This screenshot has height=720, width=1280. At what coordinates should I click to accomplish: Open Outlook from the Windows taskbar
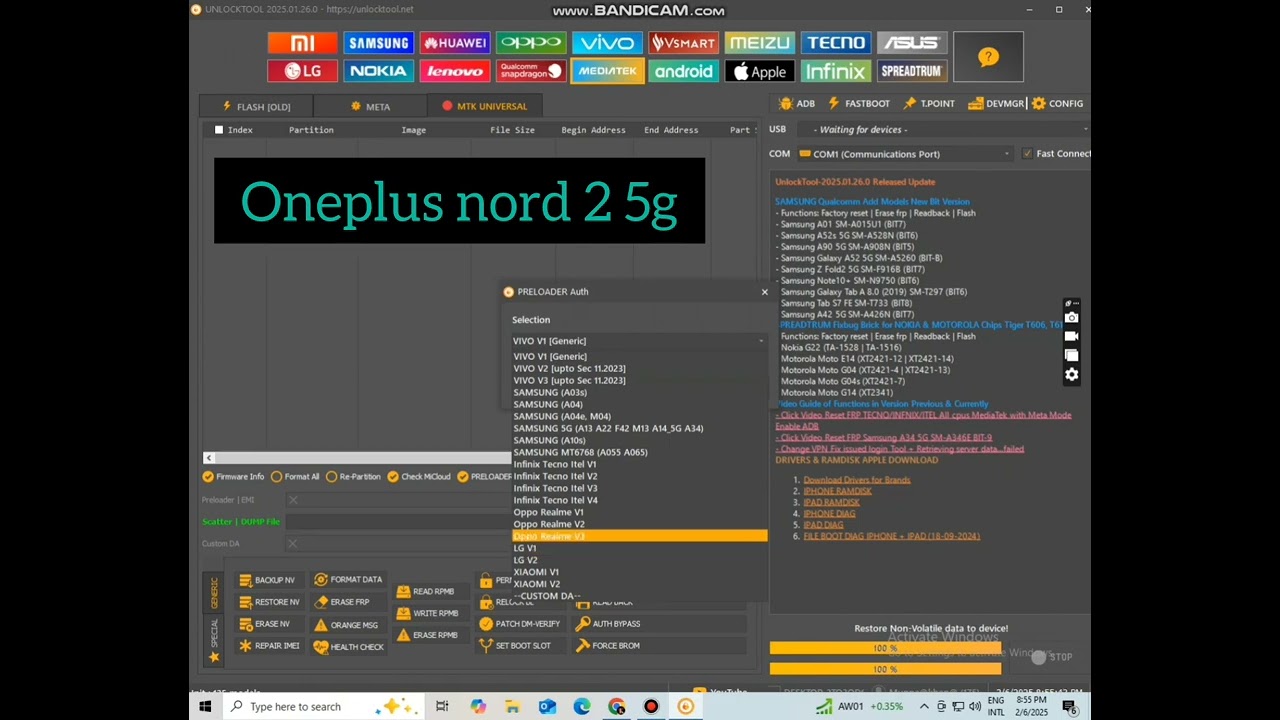(x=547, y=707)
